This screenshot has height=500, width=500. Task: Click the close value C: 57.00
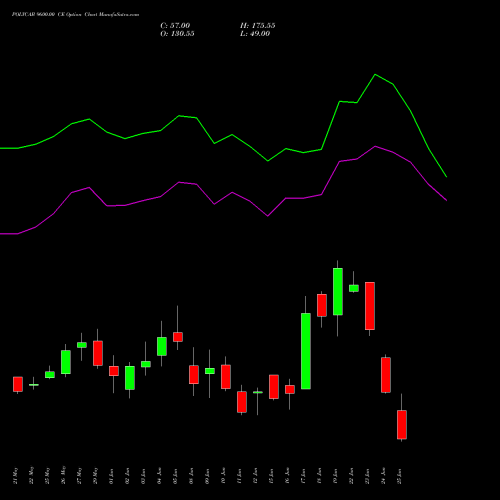click(x=175, y=26)
